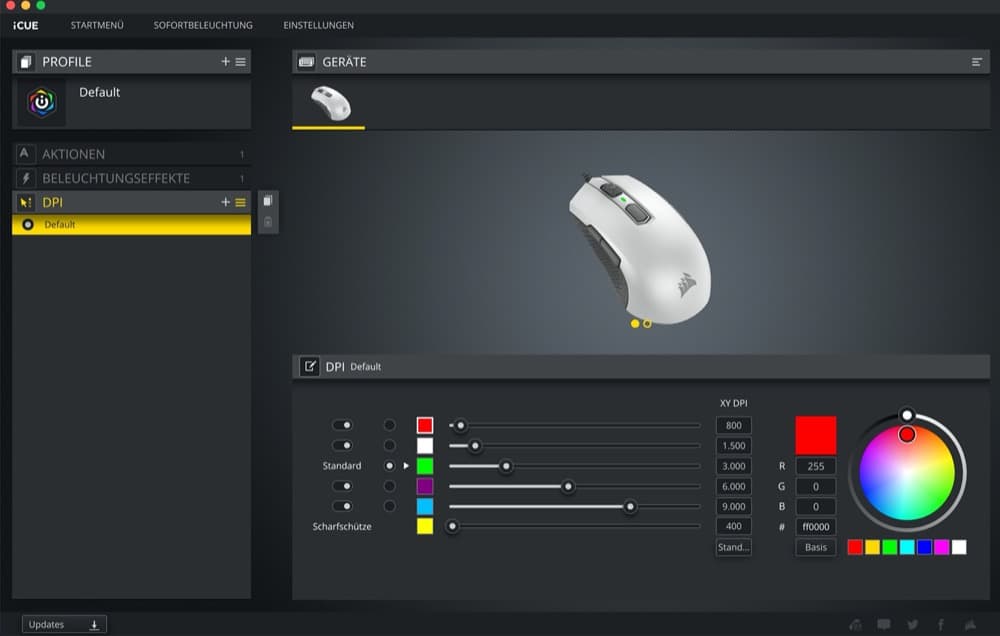The height and width of the screenshot is (636, 1000).
Task: Set 6.000 DPI stage as standard
Action: (390, 486)
